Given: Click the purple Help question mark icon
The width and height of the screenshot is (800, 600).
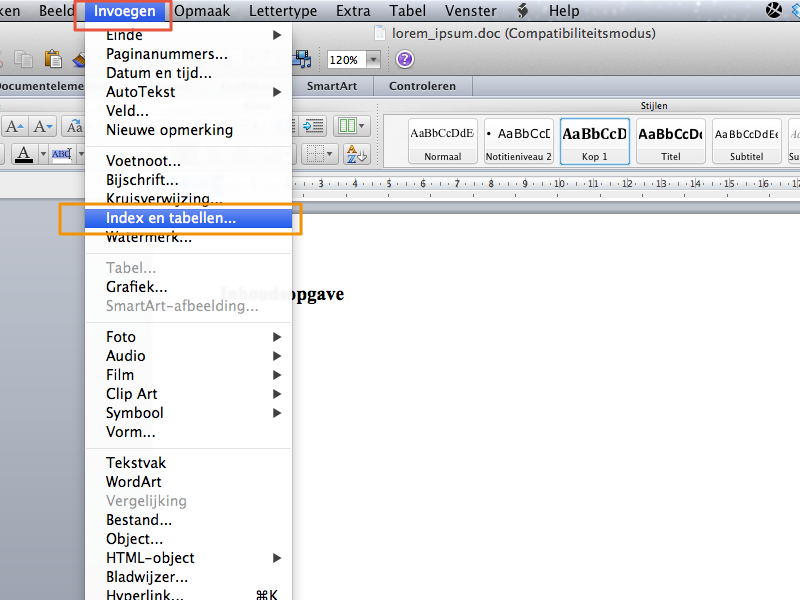Looking at the screenshot, I should tap(405, 59).
